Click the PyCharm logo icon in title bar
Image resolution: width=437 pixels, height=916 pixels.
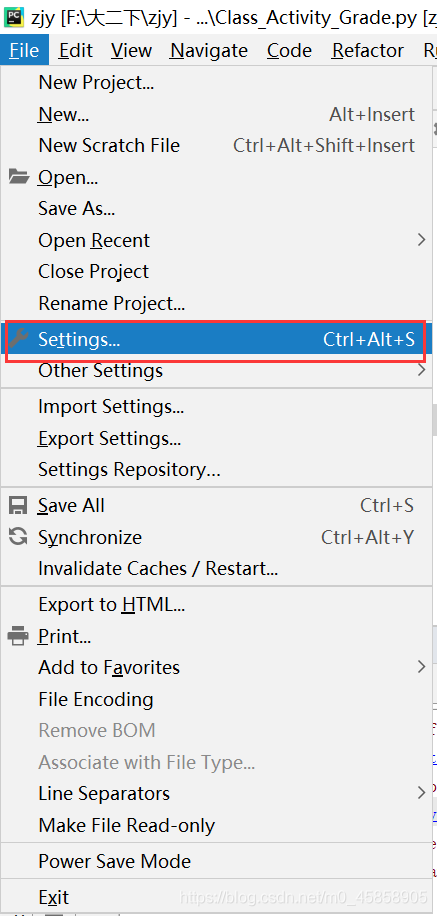(13, 18)
